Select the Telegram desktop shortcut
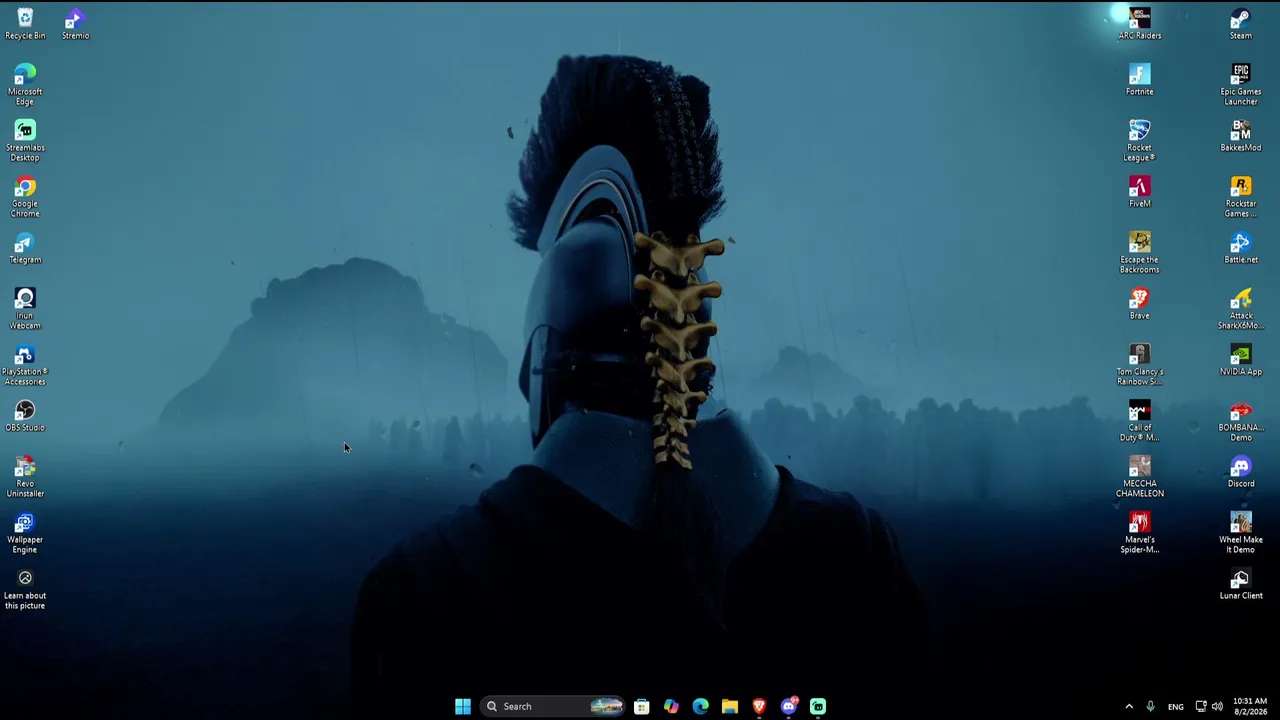The image size is (1280, 720). click(25, 248)
